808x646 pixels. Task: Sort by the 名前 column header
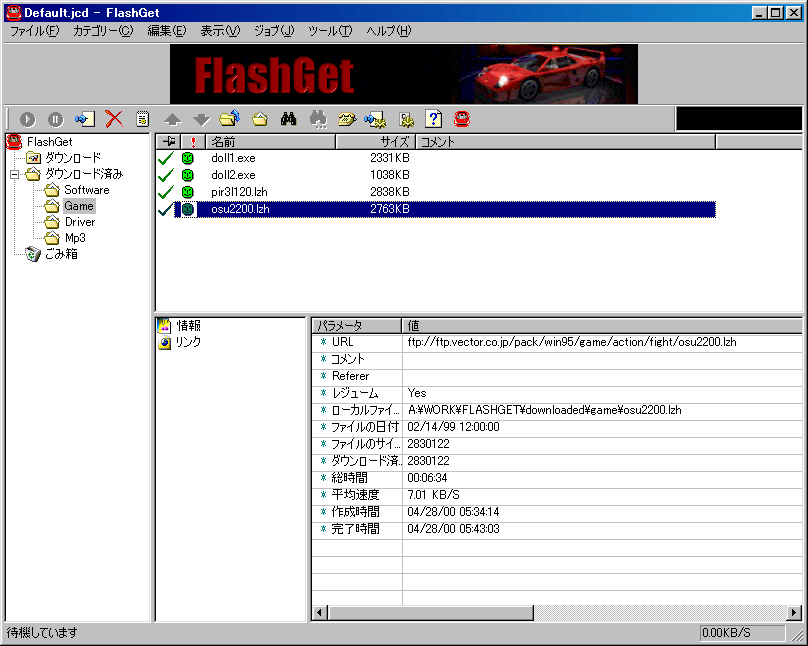tap(271, 142)
